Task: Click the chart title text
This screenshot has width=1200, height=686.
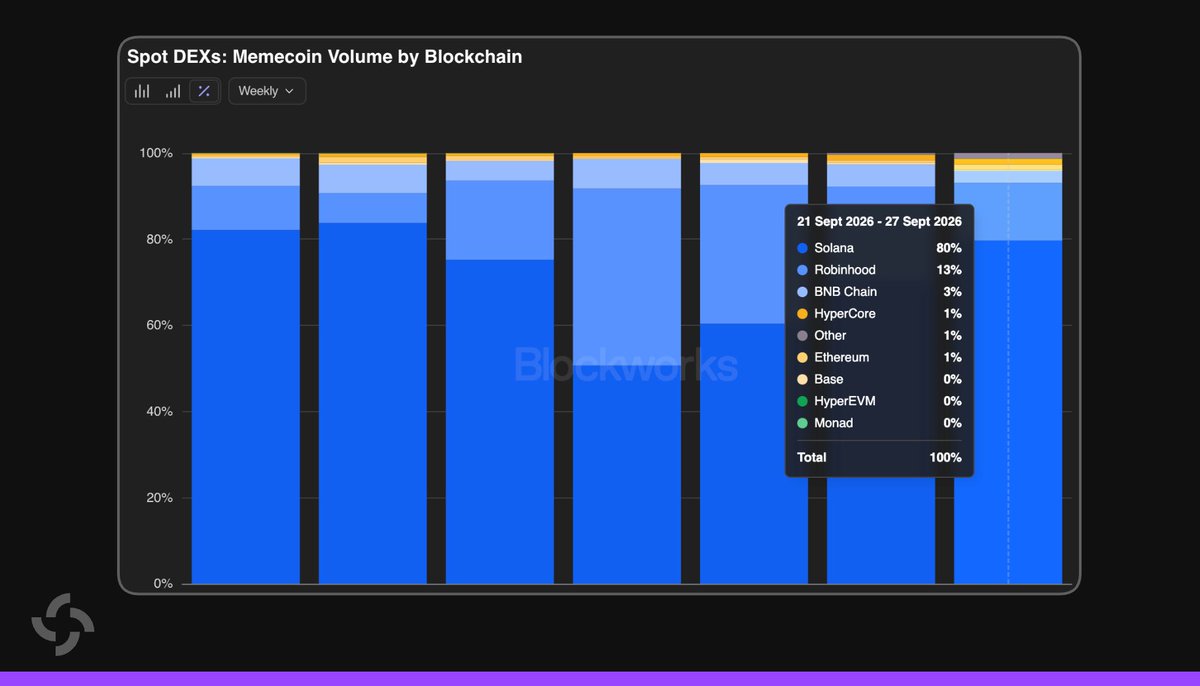Action: (x=325, y=57)
